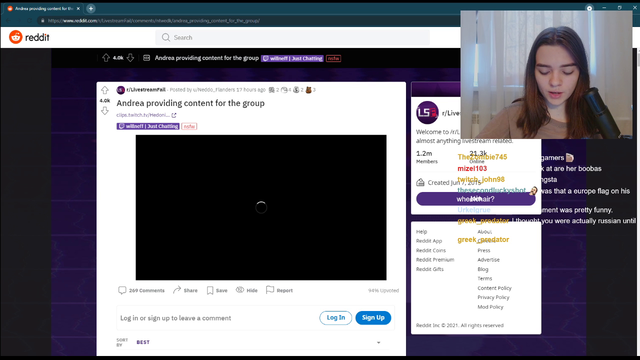
Task: Select the Andrea providing content browser tab
Action: click(43, 9)
